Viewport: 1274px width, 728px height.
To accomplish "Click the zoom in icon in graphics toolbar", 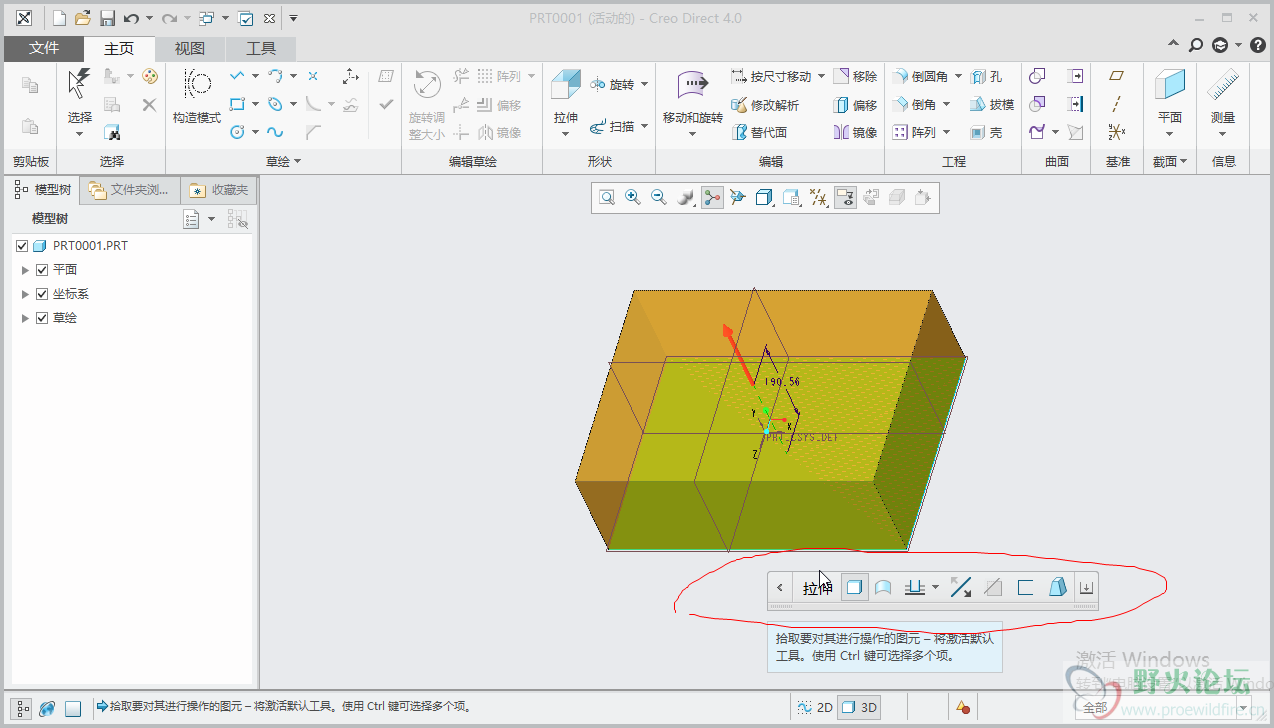I will 633,198.
